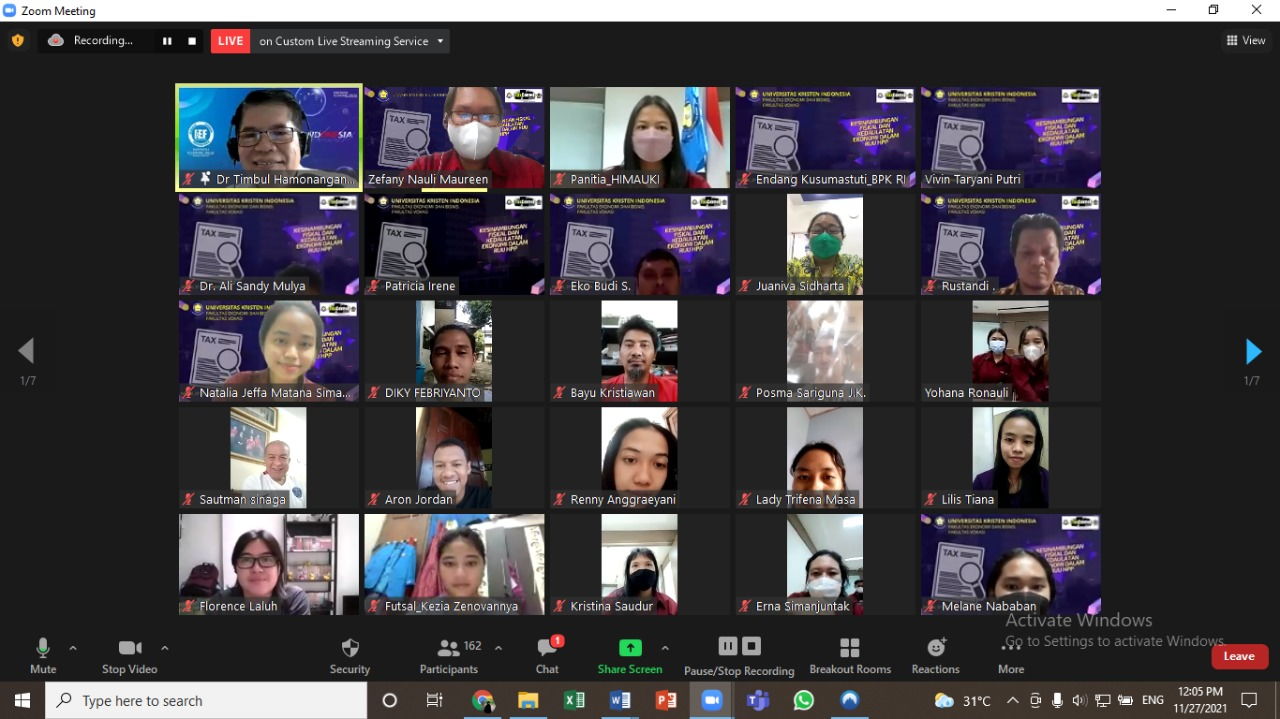Screen dimensions: 1280x719
Task: Open the More options icon
Action: pos(1010,649)
